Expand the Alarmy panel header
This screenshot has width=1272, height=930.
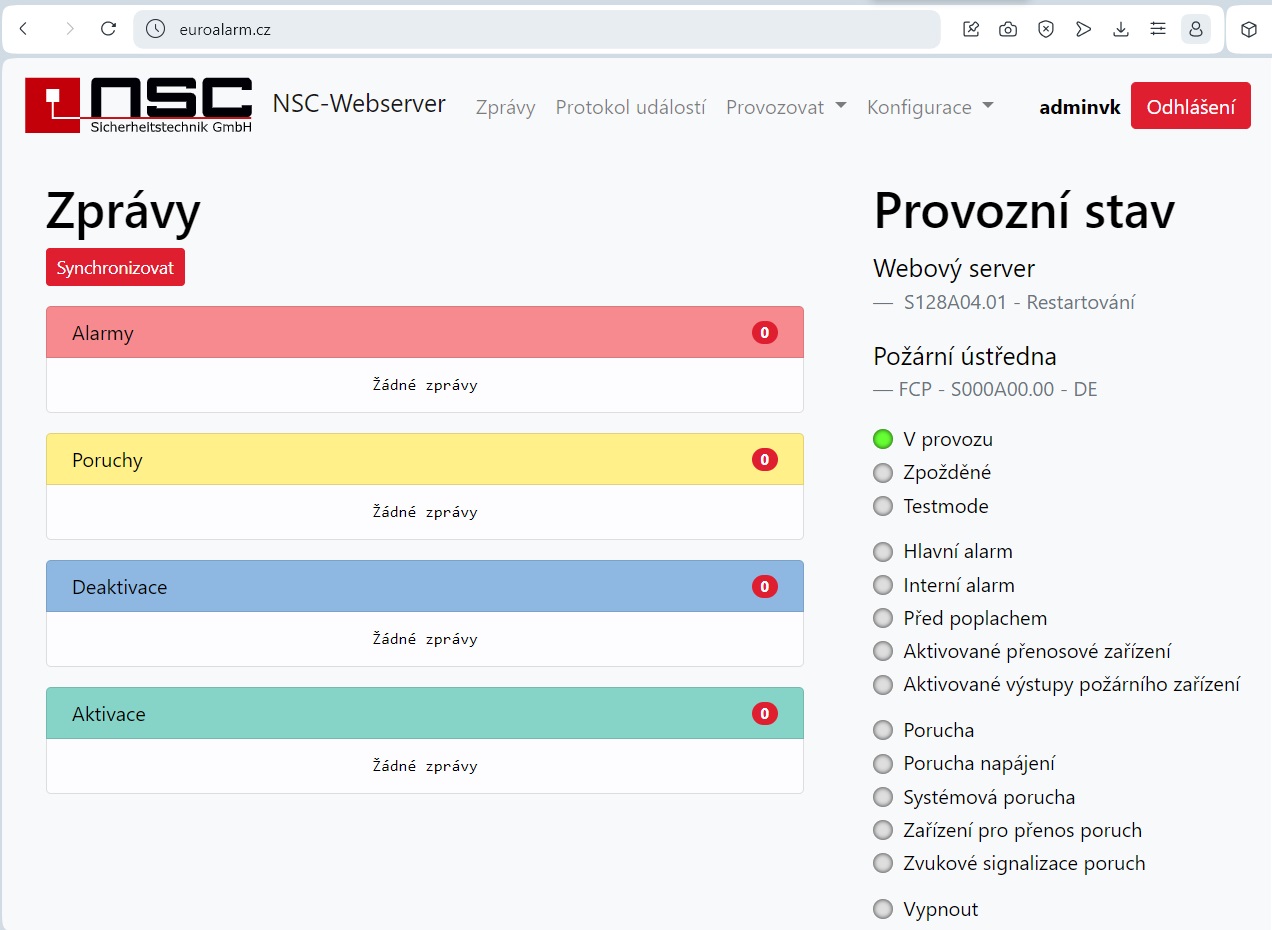[424, 333]
